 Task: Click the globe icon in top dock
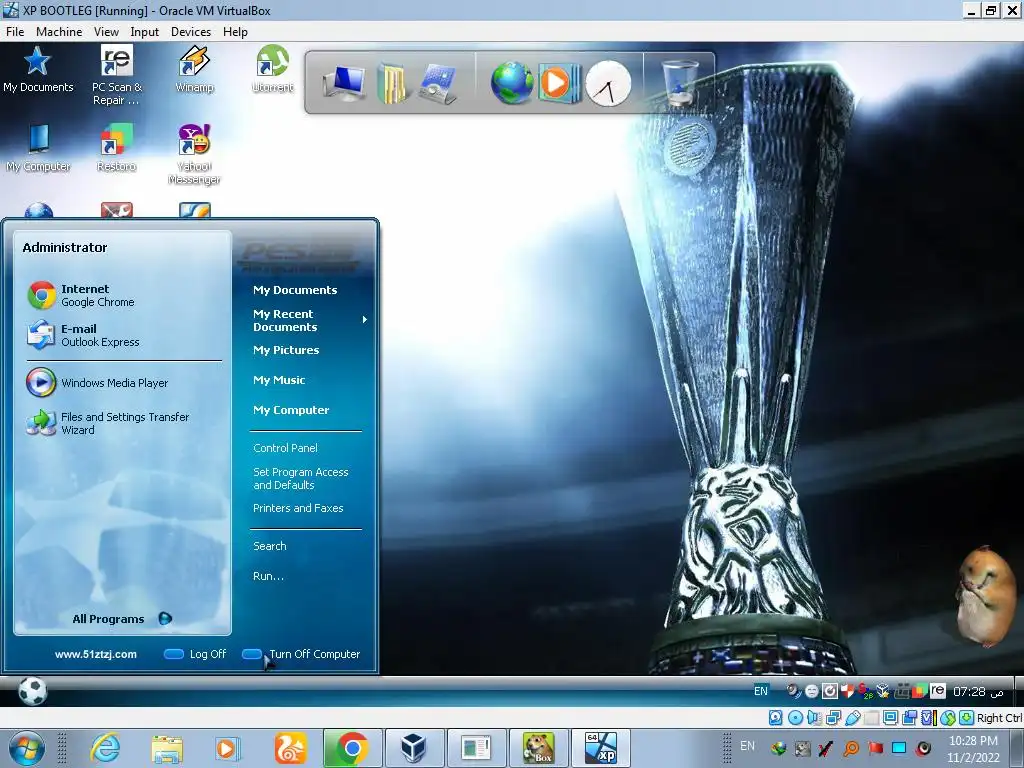(x=511, y=83)
